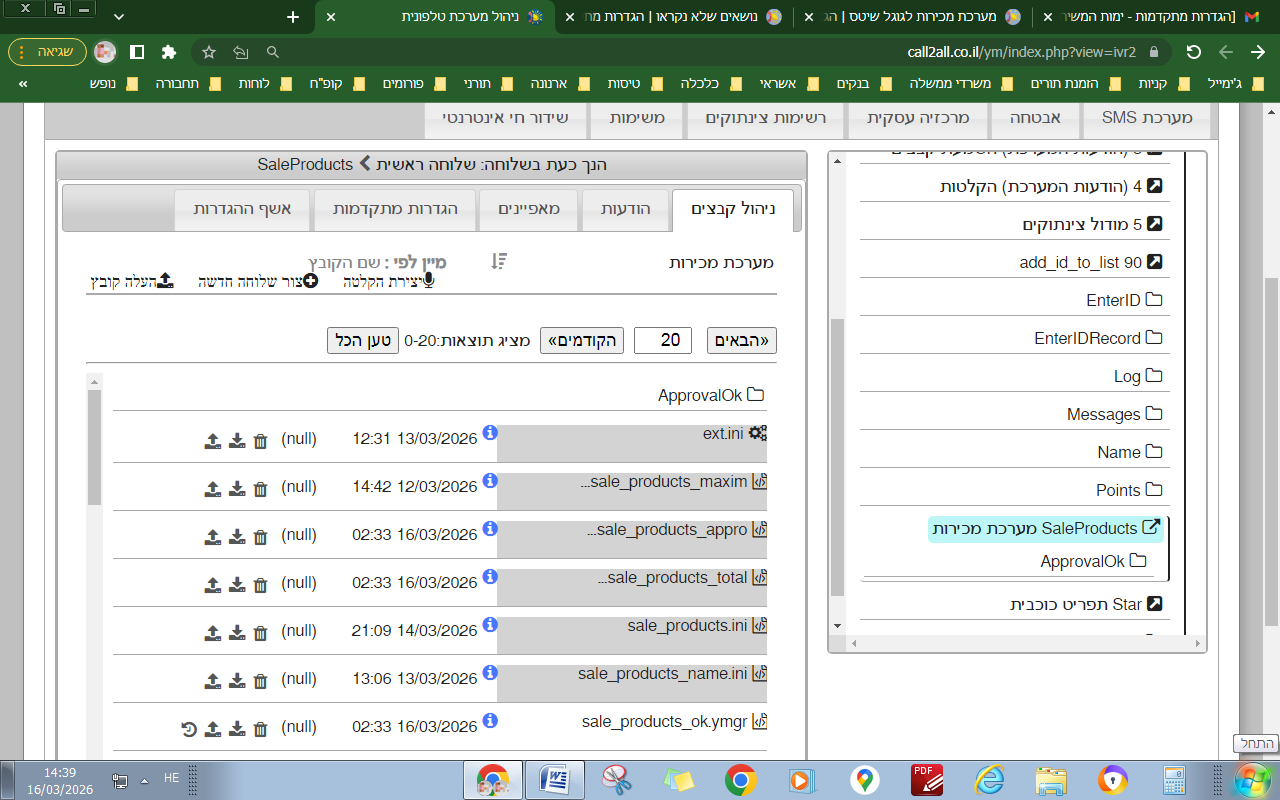Click the microphone יצירת הקלטה recording option
Screen dimensions: 1280x800
(429, 281)
